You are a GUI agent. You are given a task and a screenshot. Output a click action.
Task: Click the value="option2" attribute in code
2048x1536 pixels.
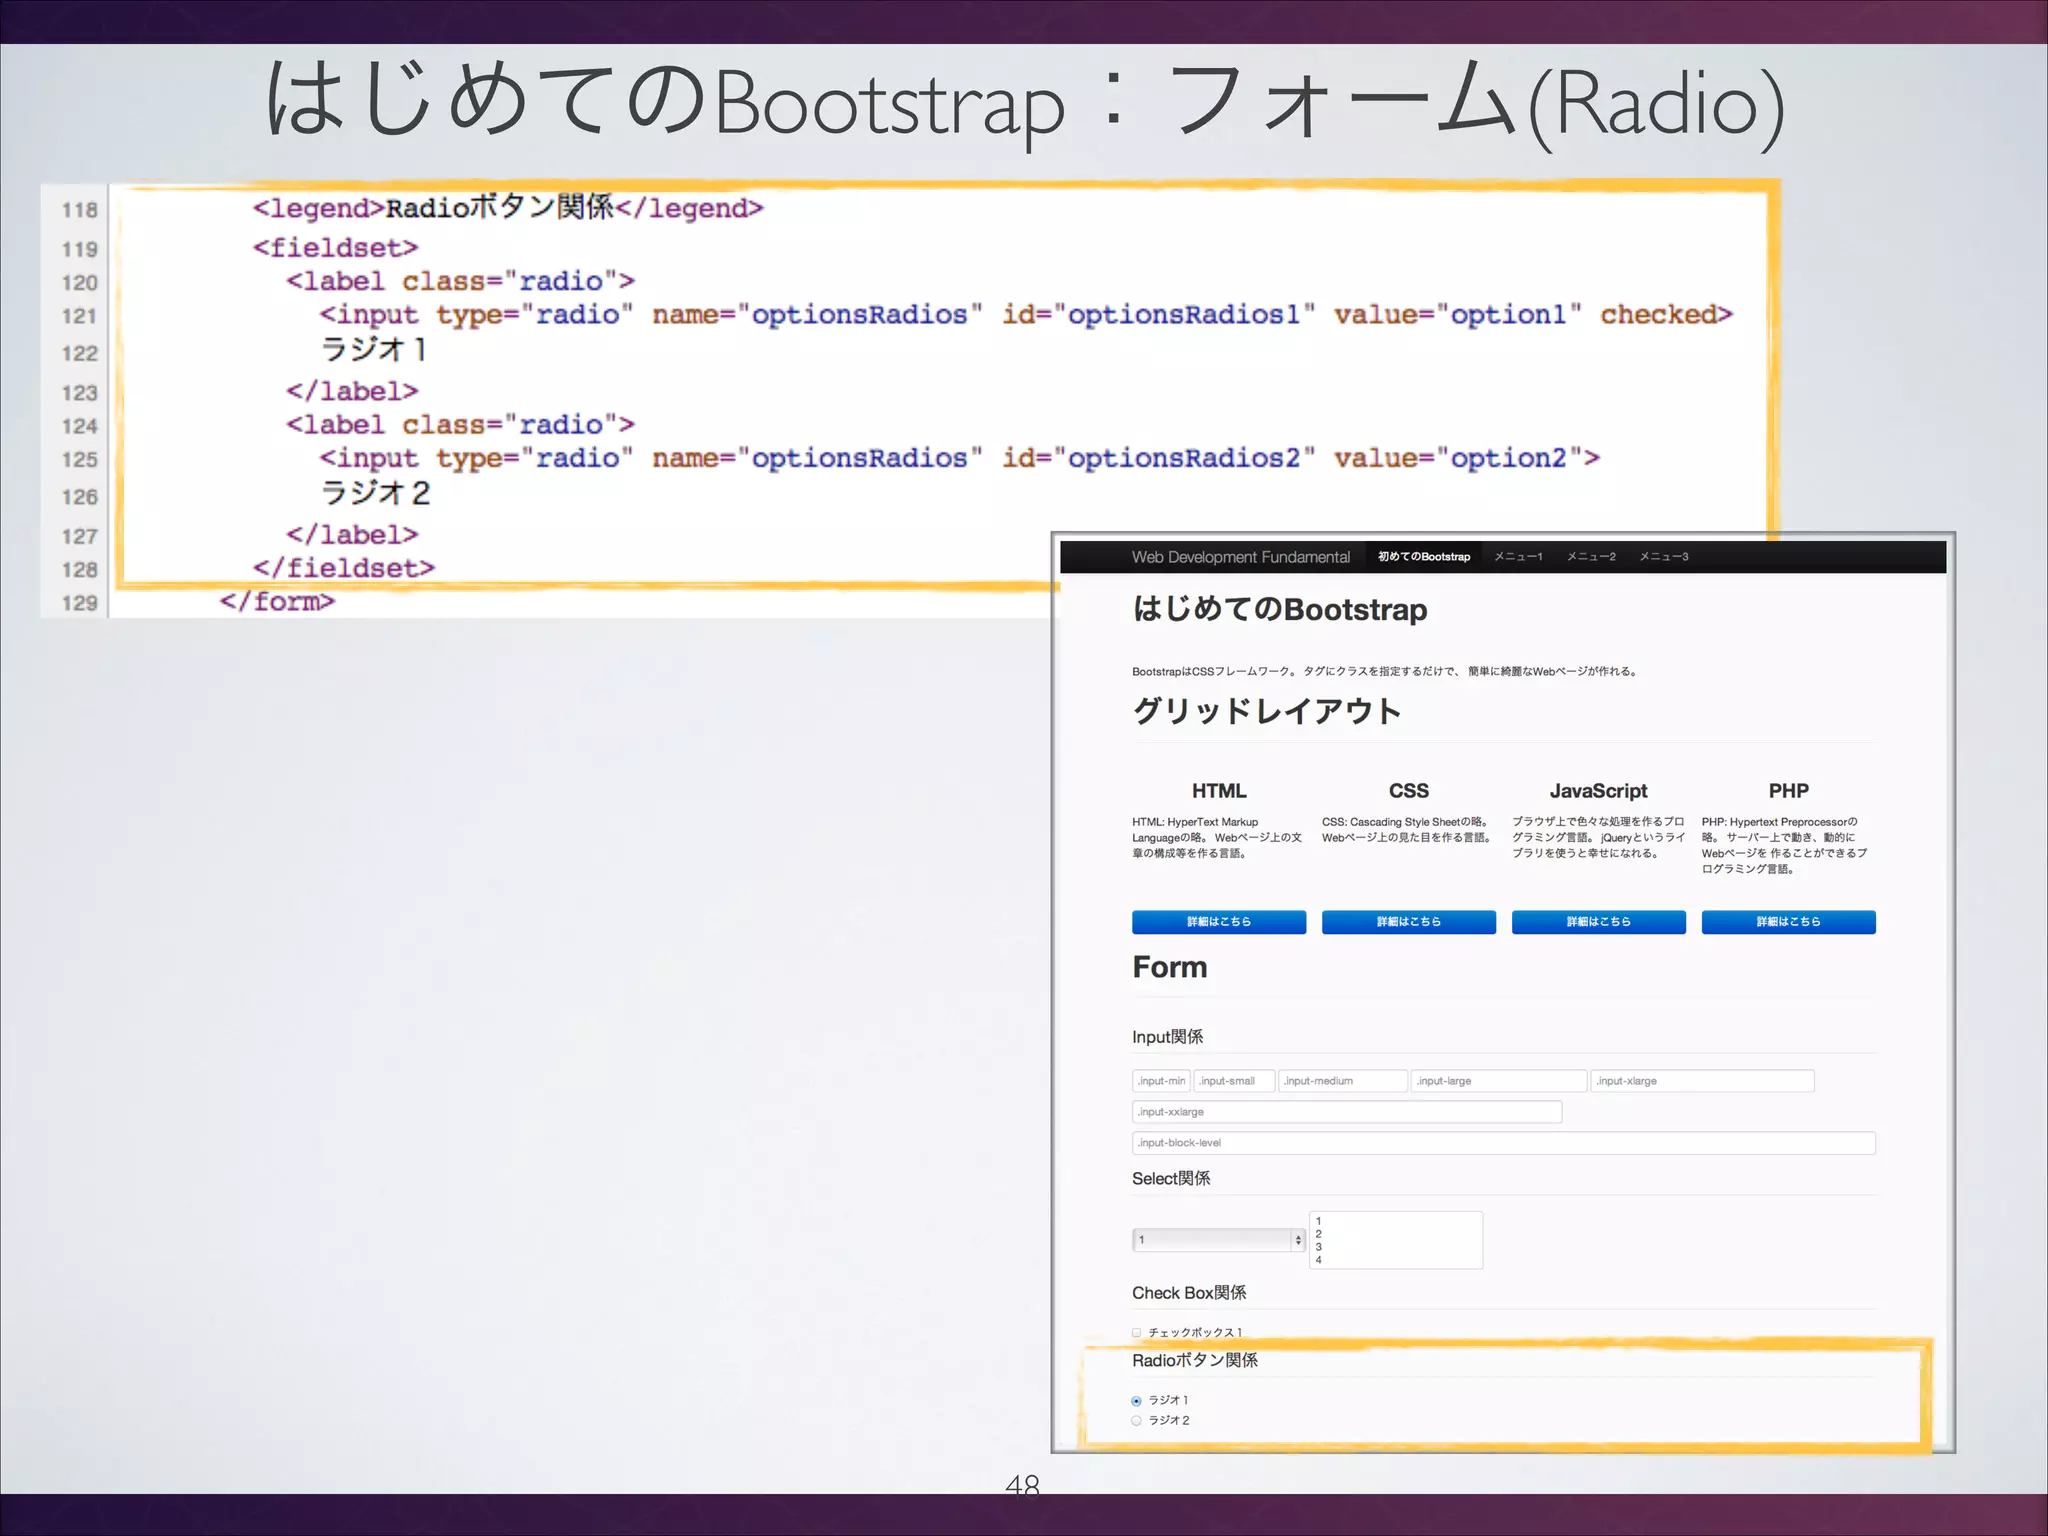(x=1458, y=458)
